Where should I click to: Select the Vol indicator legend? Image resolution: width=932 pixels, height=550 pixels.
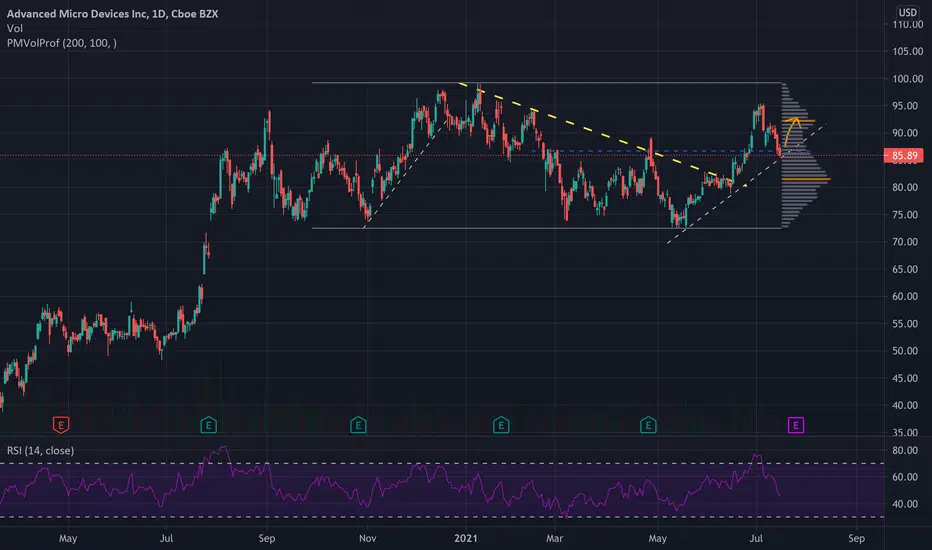pos(15,29)
